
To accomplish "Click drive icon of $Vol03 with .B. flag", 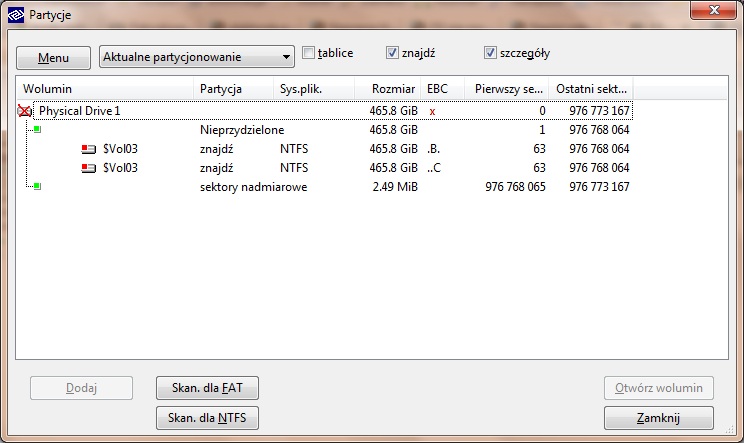I will pos(89,149).
